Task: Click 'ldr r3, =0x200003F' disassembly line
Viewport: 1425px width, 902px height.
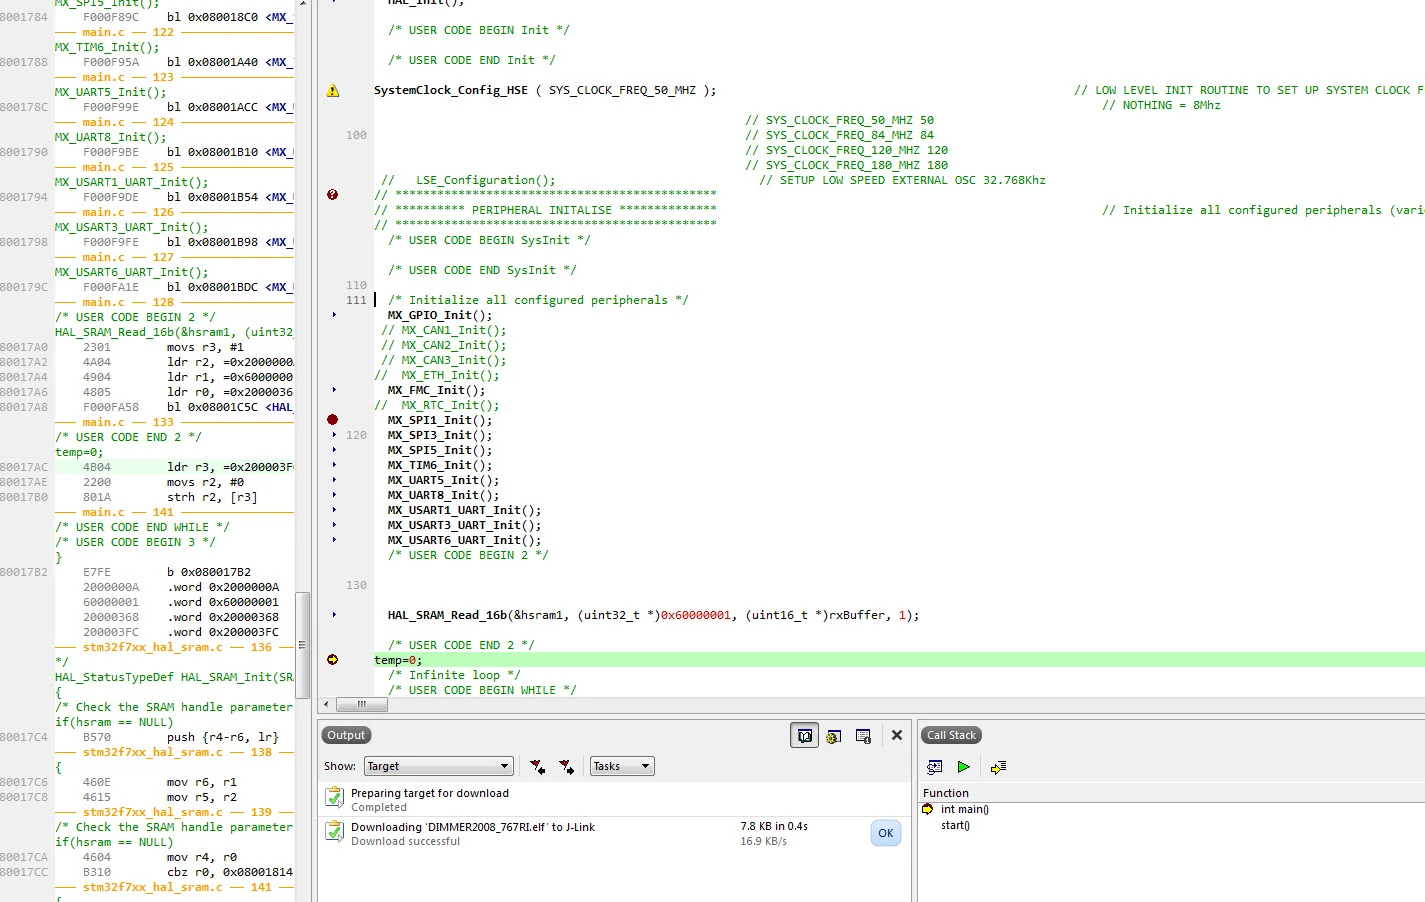Action: pyautogui.click(x=230, y=467)
